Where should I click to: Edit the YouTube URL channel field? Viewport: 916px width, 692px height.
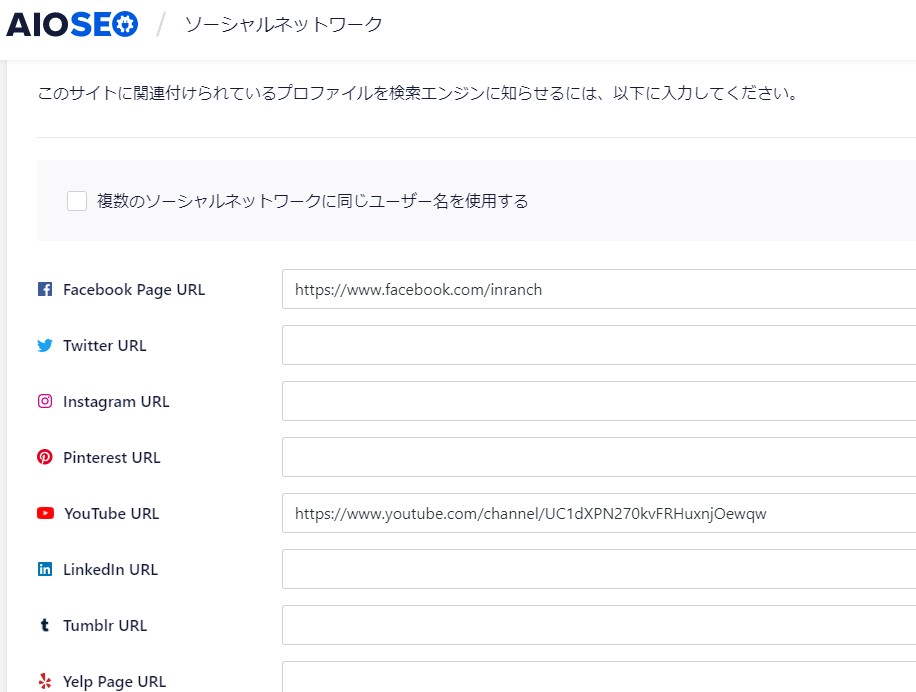pos(599,513)
